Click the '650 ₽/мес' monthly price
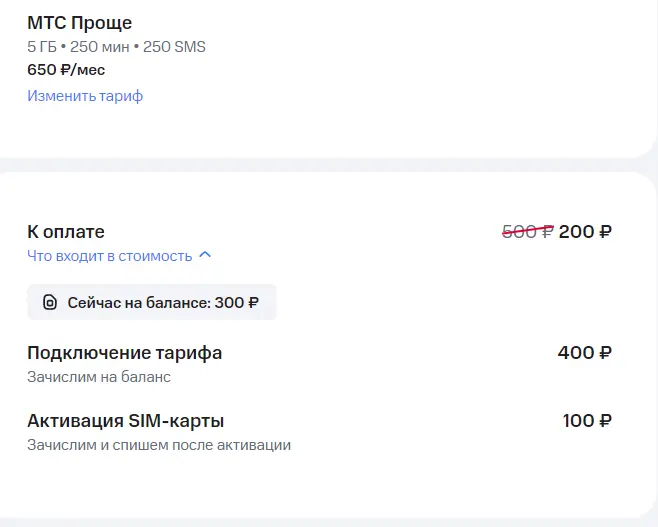Viewport: 658px width, 527px height. click(x=66, y=70)
